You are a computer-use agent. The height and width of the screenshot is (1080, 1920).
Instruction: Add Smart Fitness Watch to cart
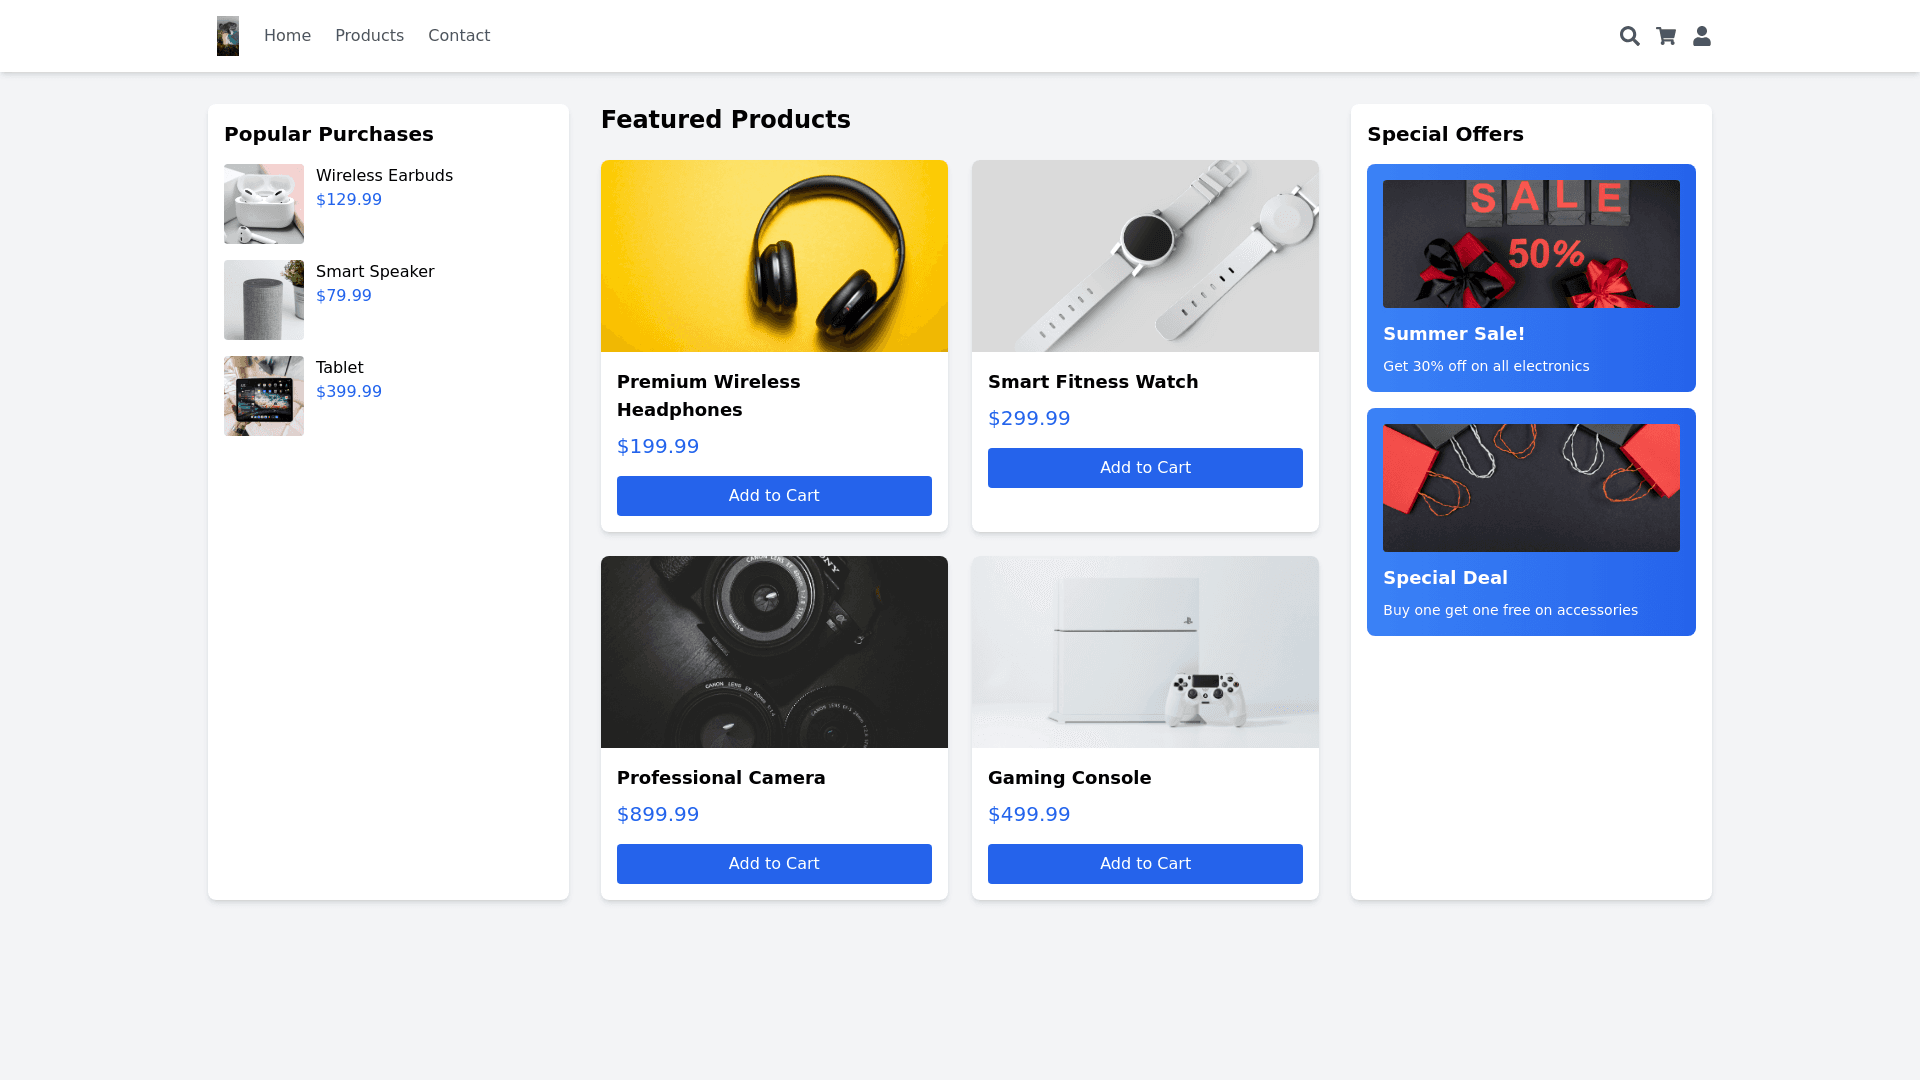point(1145,468)
